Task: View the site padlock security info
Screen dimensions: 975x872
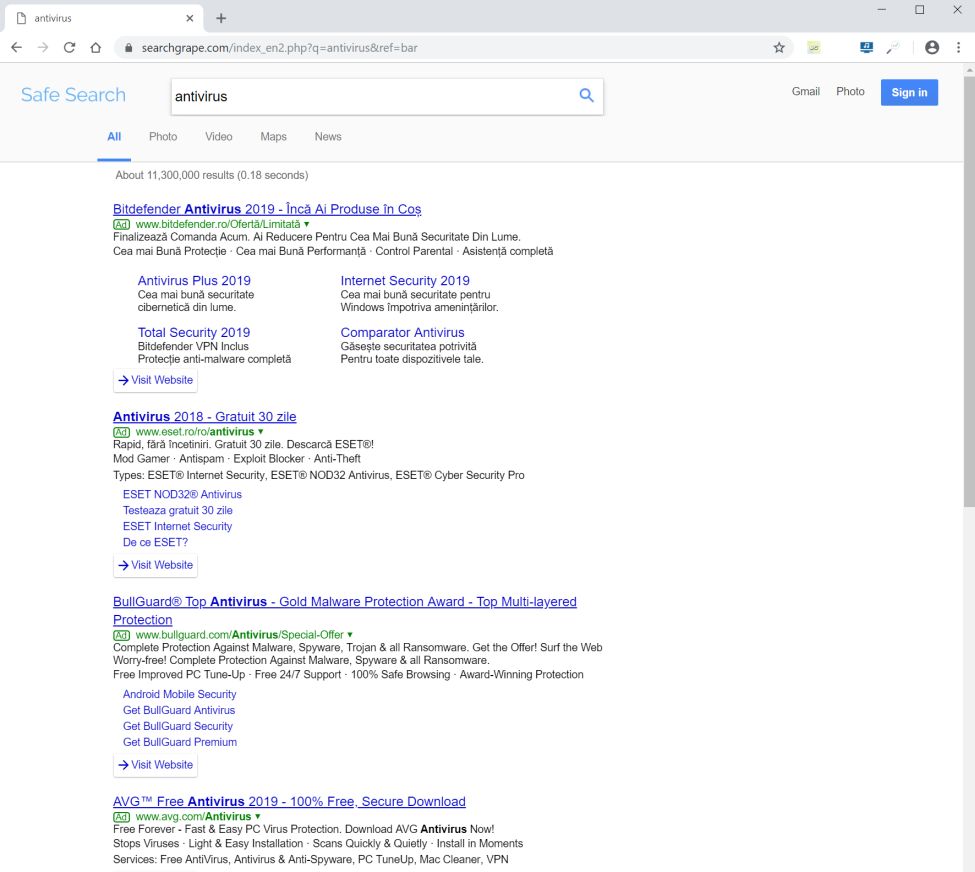Action: [129, 47]
